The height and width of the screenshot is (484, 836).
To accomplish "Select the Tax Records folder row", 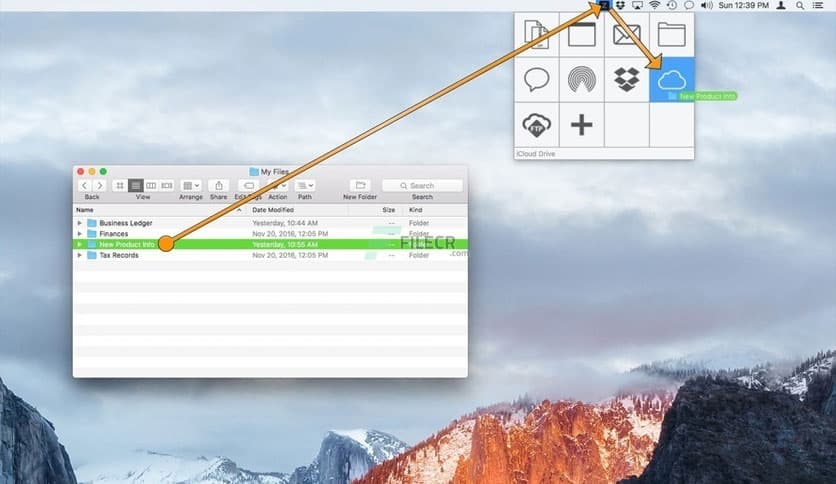I will click(270, 255).
